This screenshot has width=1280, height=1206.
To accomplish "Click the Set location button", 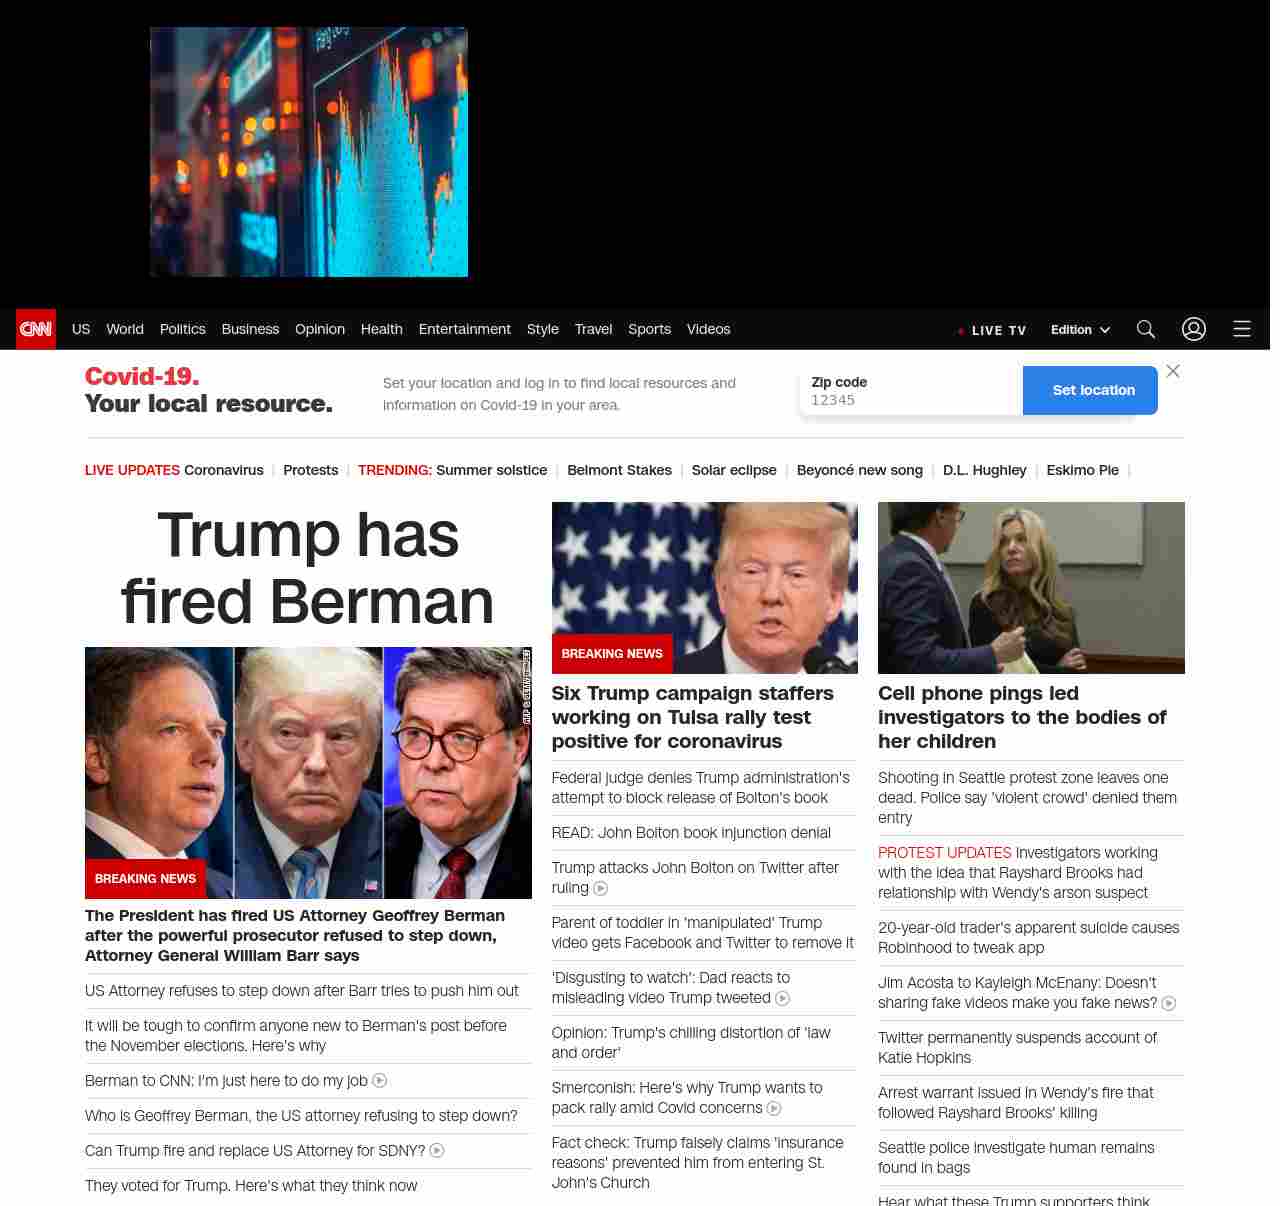I will pyautogui.click(x=1090, y=390).
